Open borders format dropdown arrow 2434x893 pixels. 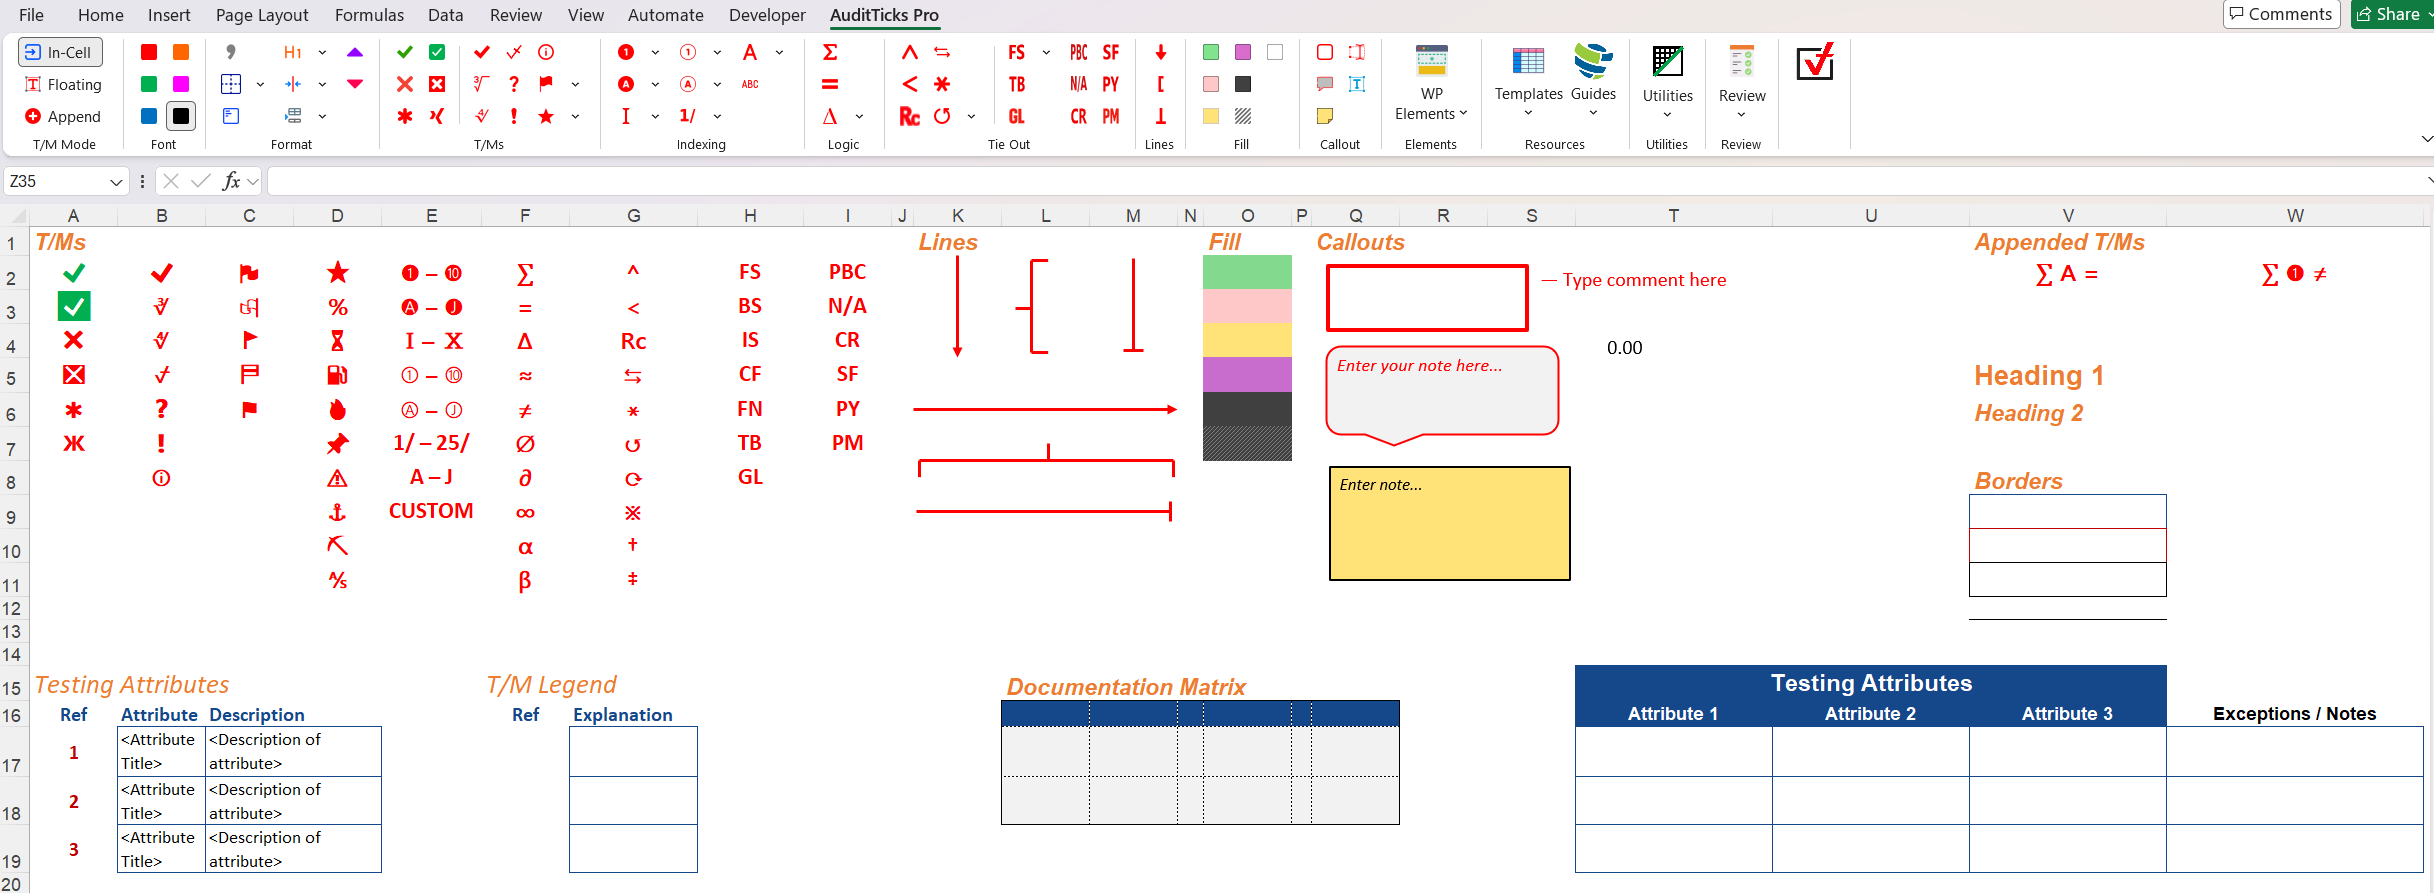point(260,84)
